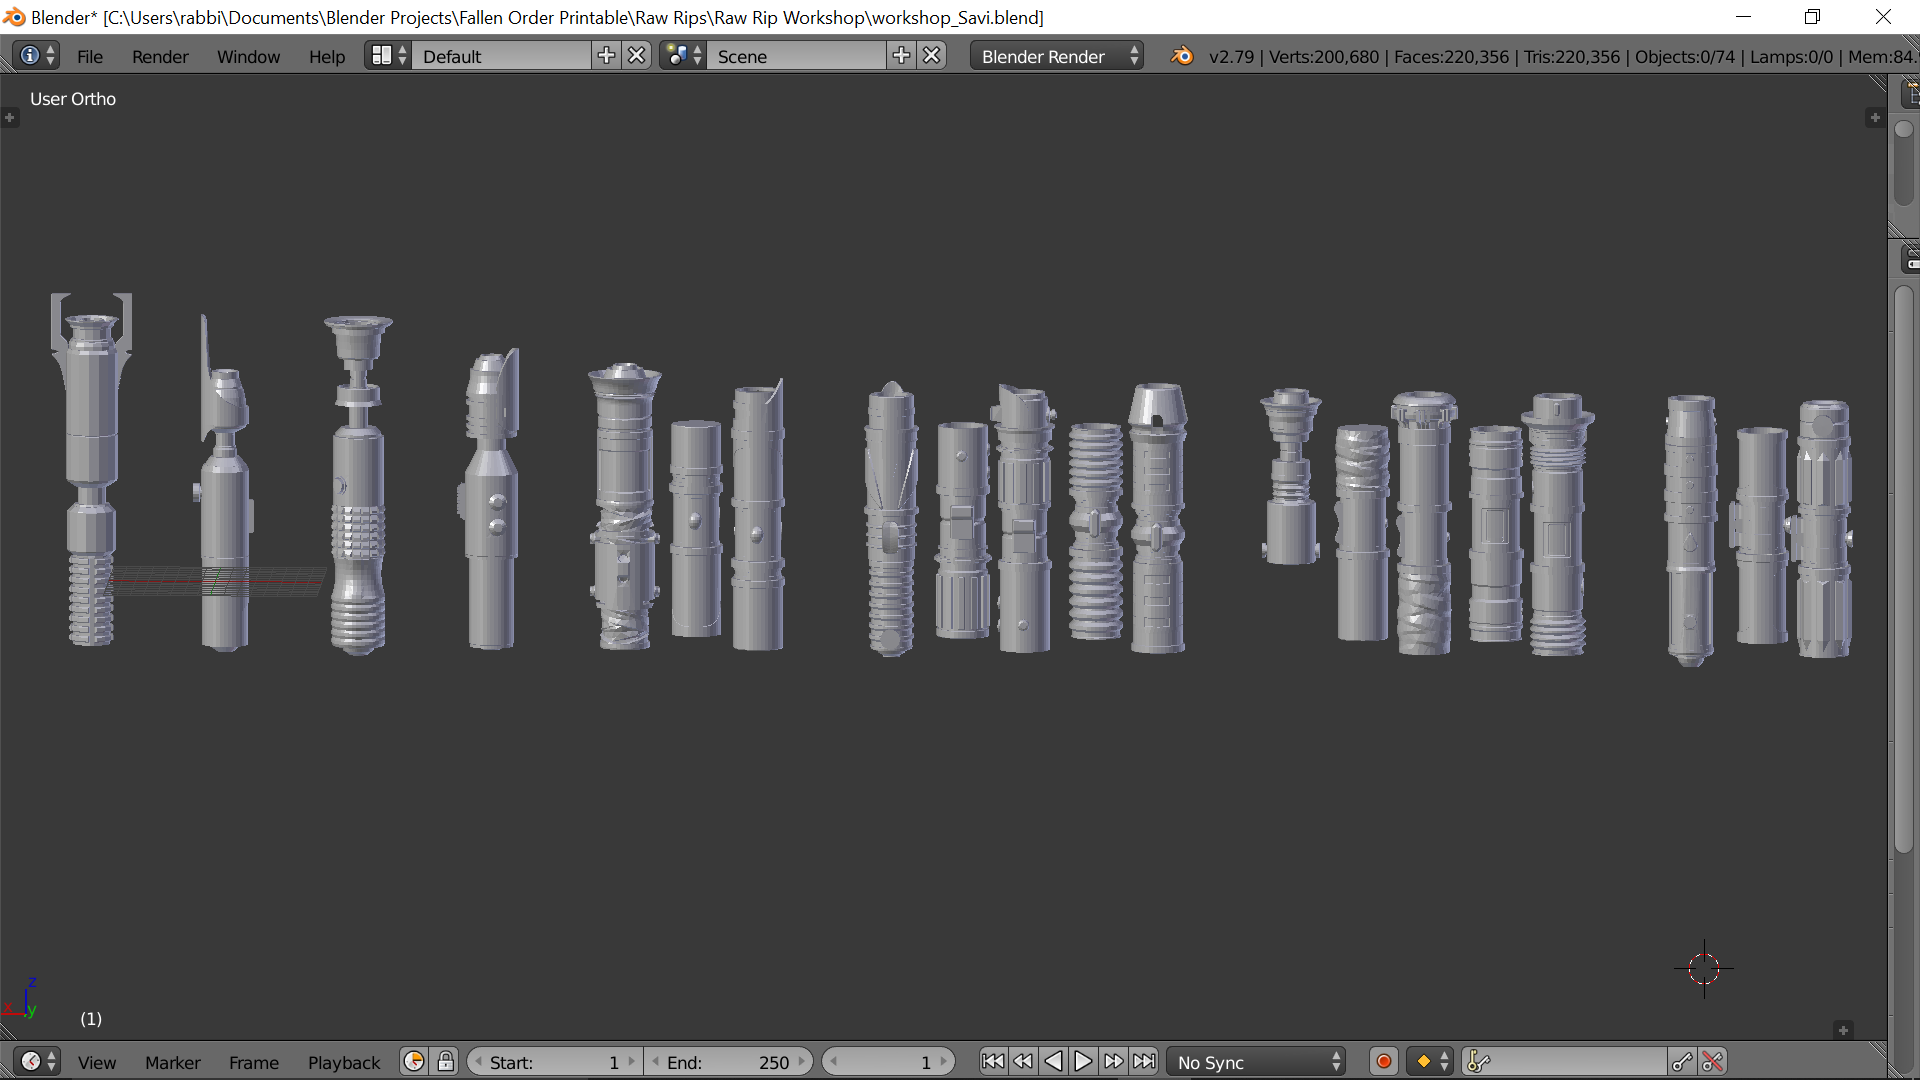Click the 3D cursor in the viewport

1704,968
